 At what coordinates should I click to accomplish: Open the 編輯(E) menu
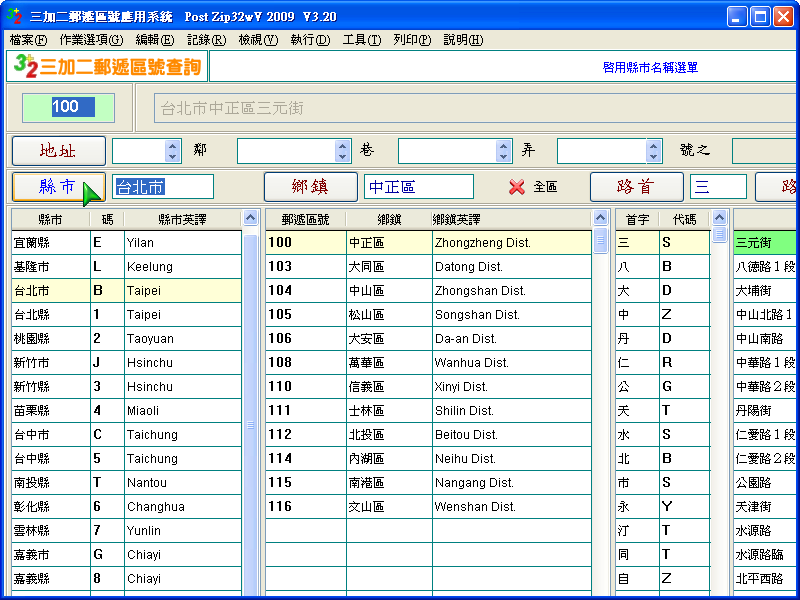pyautogui.click(x=155, y=40)
